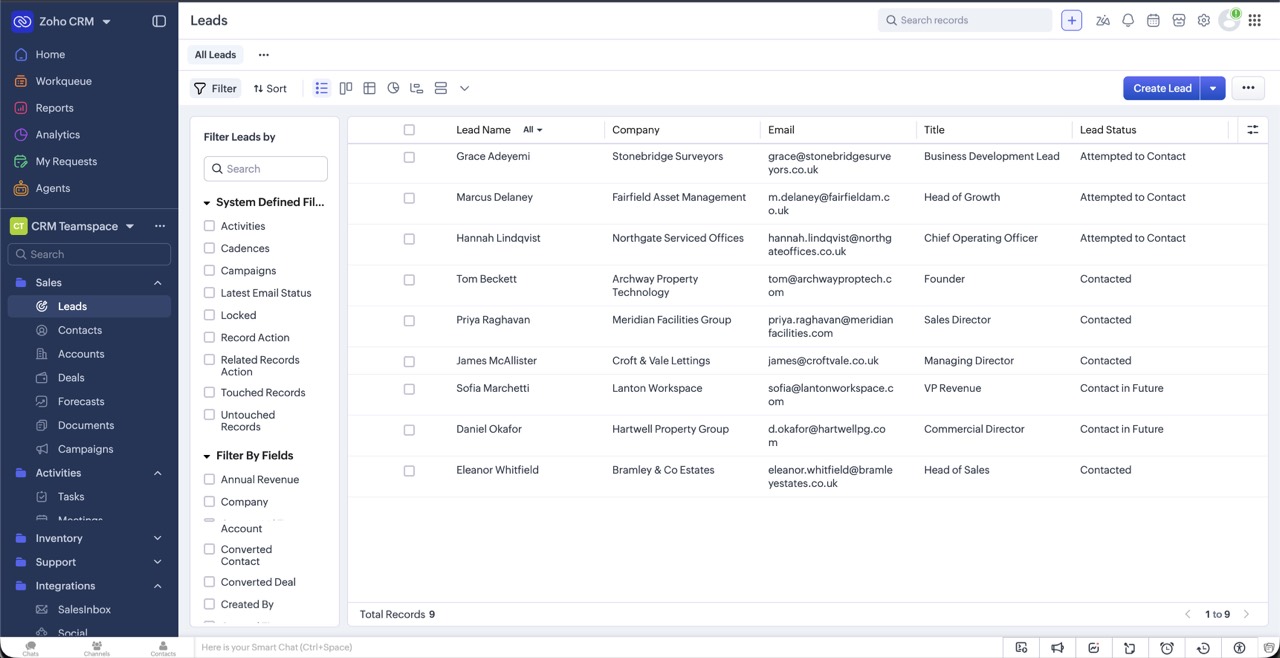This screenshot has height=658, width=1280.
Task: Switch to the stacked card view icon
Action: tap(440, 88)
